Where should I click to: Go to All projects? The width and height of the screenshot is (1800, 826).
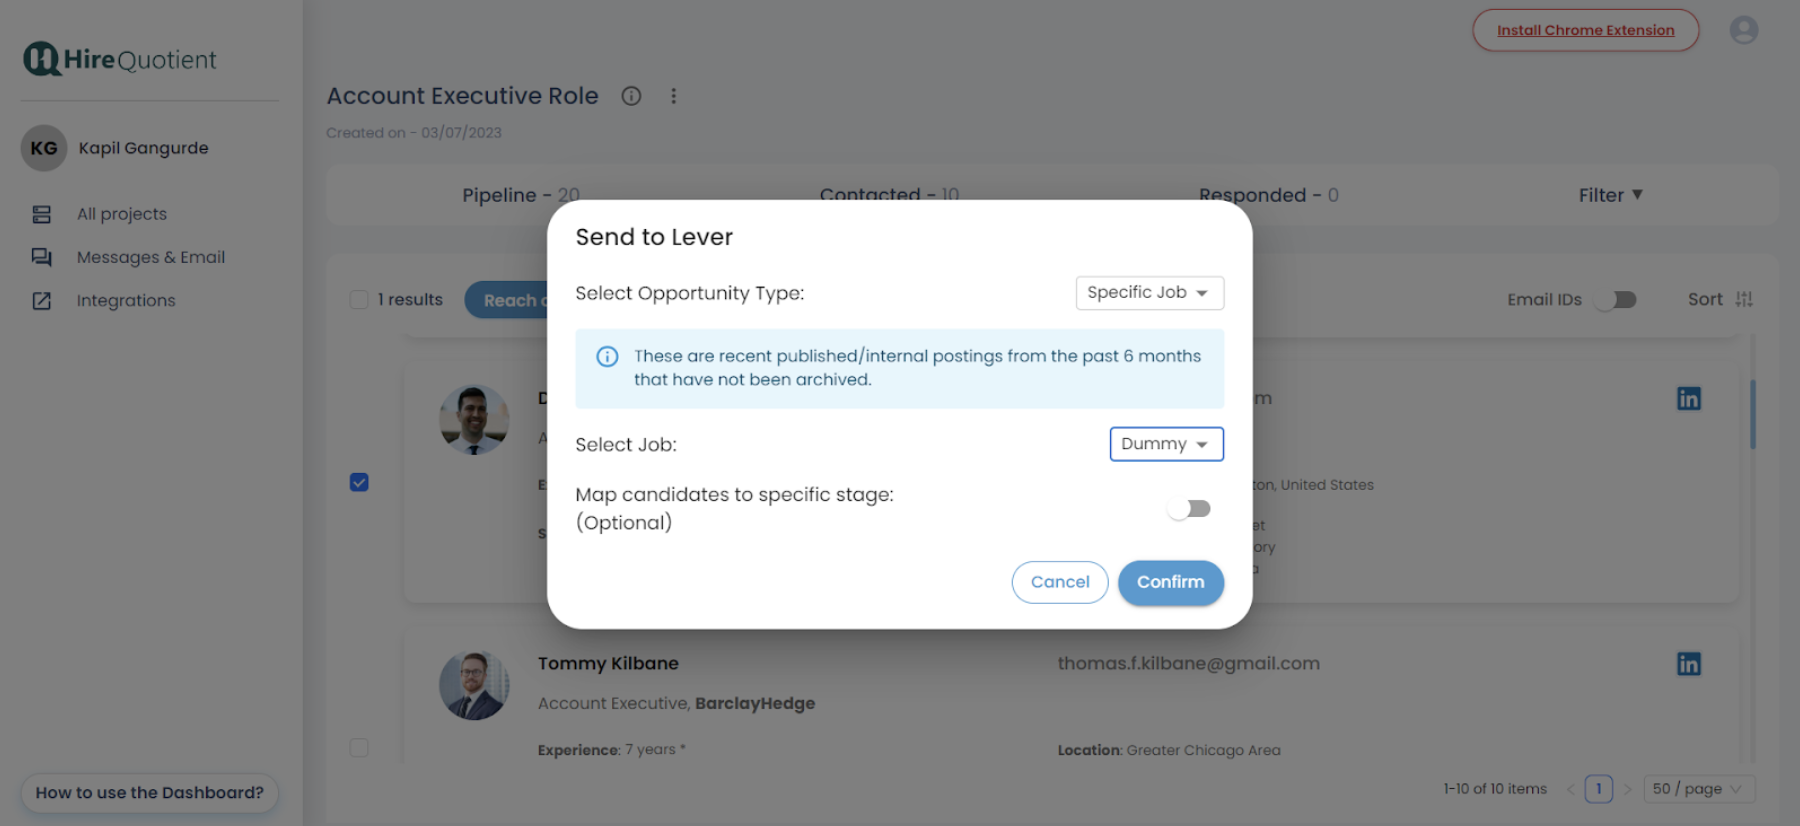coord(122,214)
